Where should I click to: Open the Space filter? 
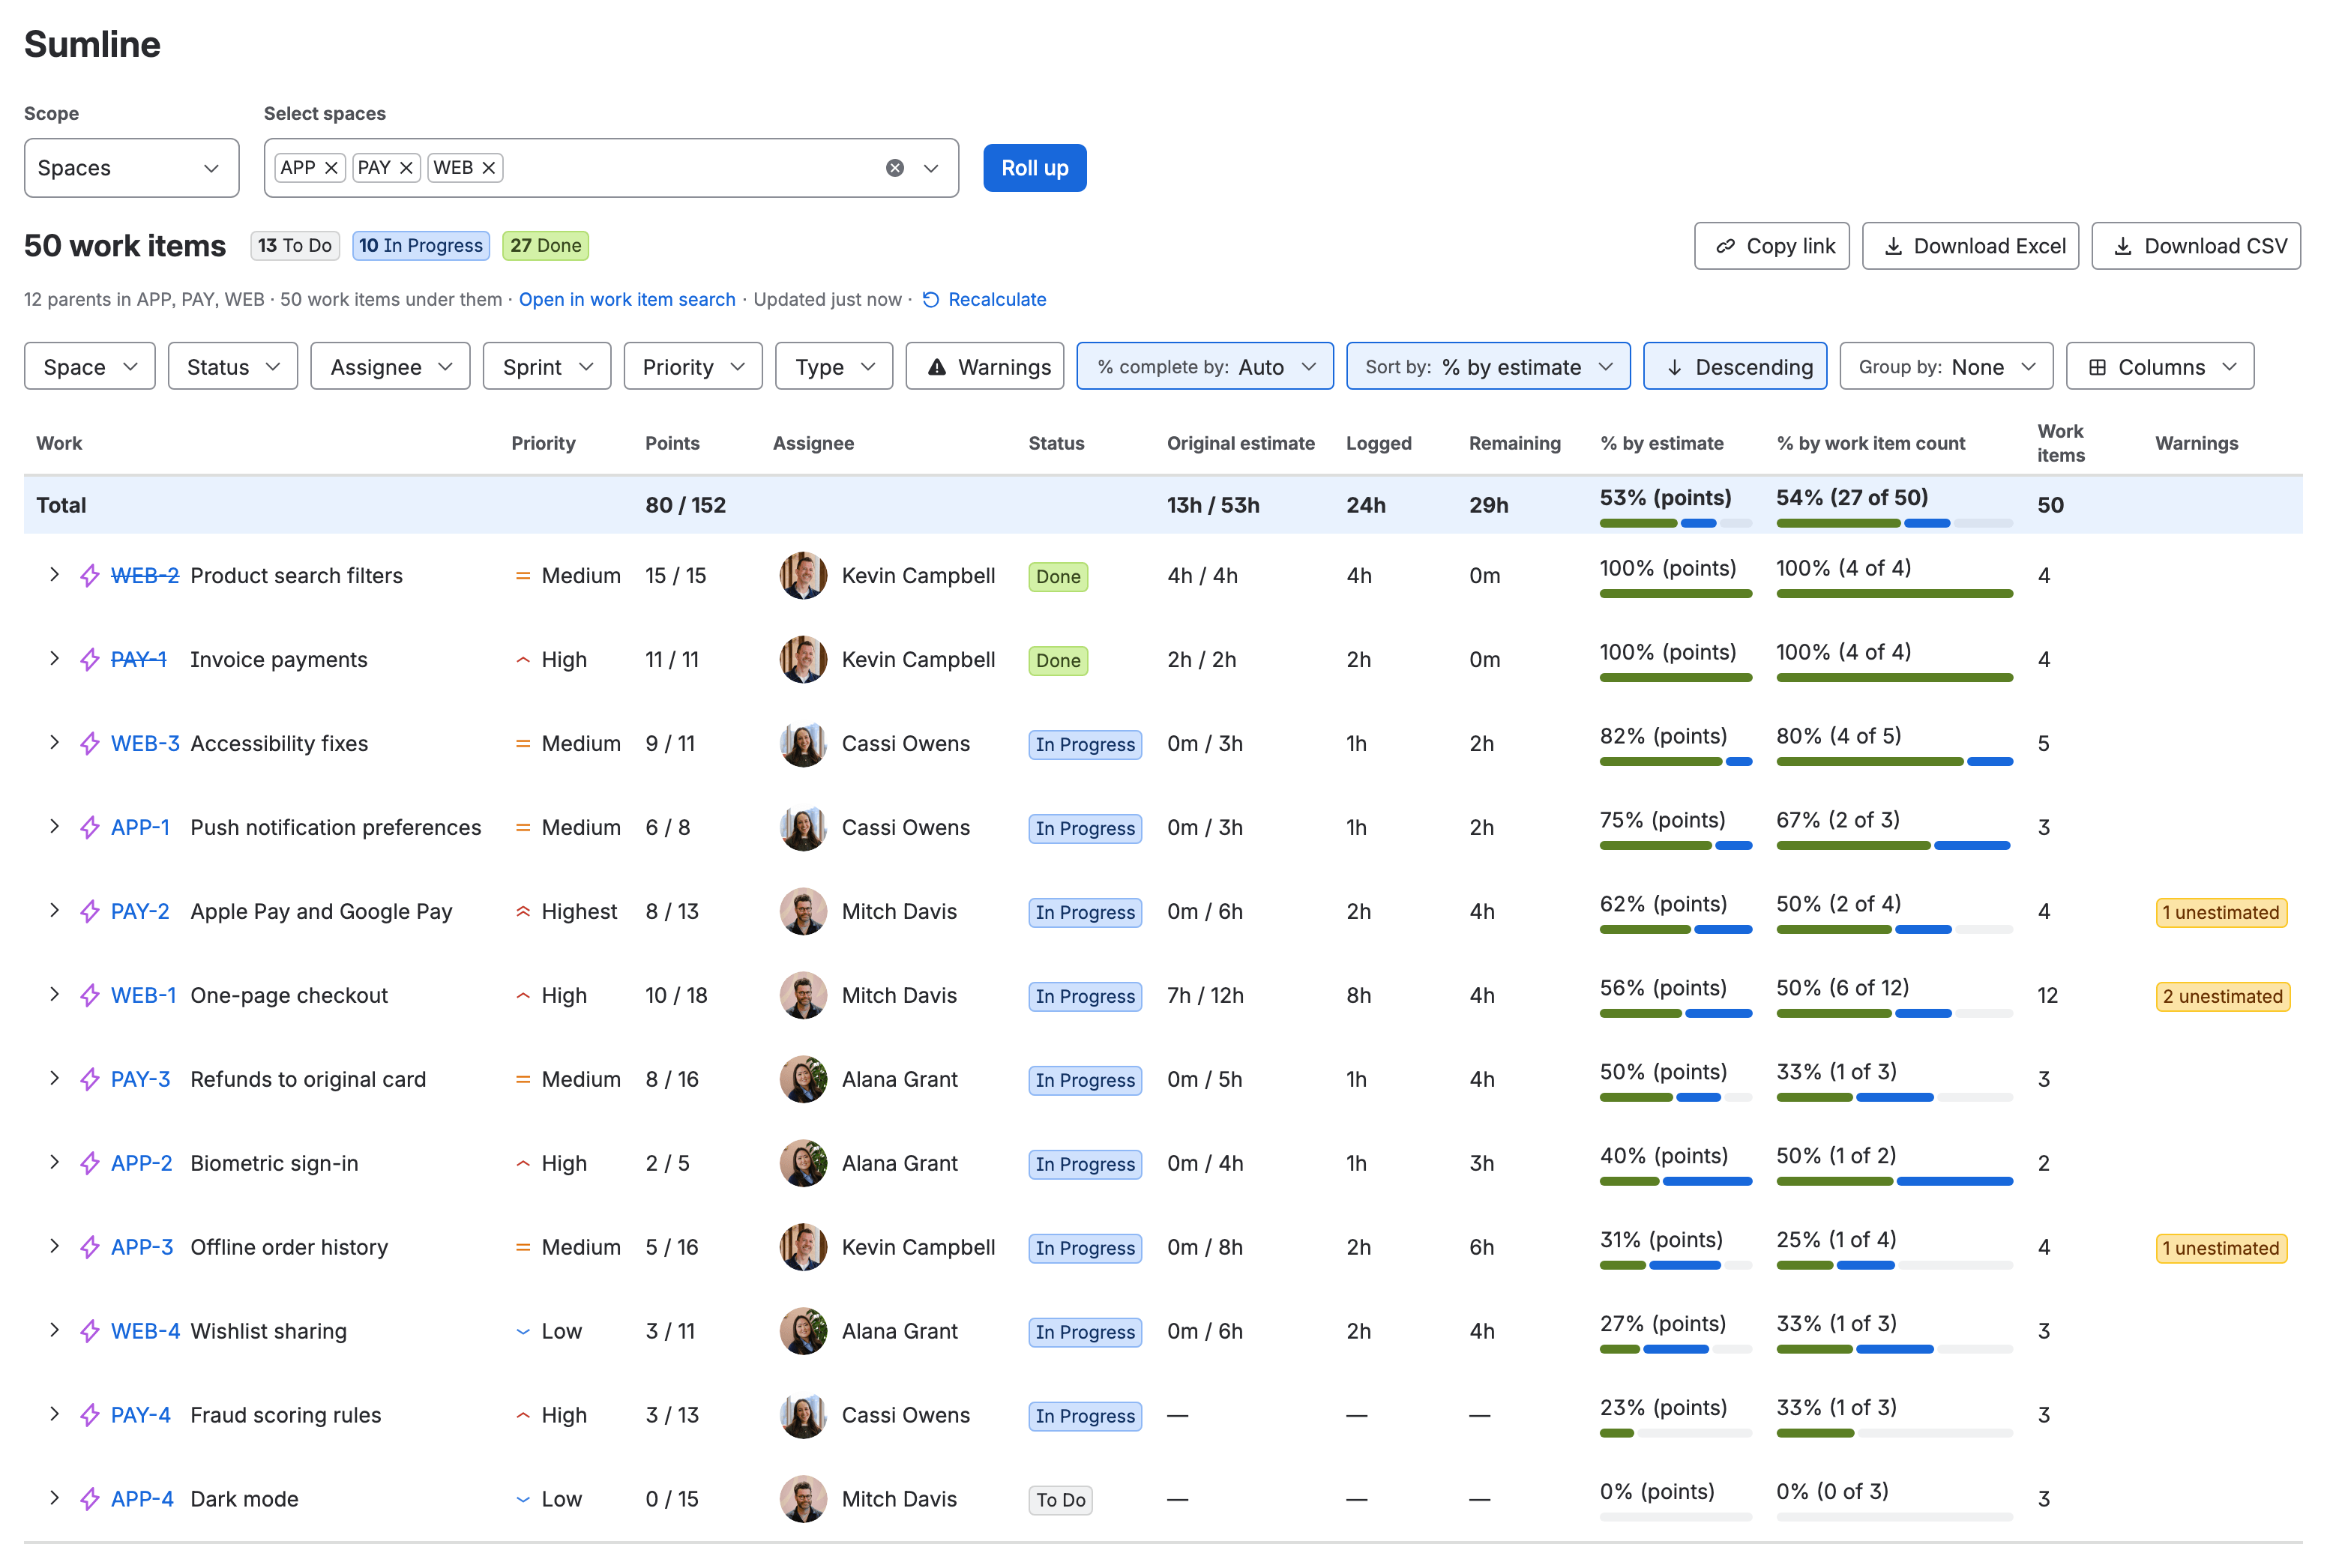pyautogui.click(x=90, y=367)
